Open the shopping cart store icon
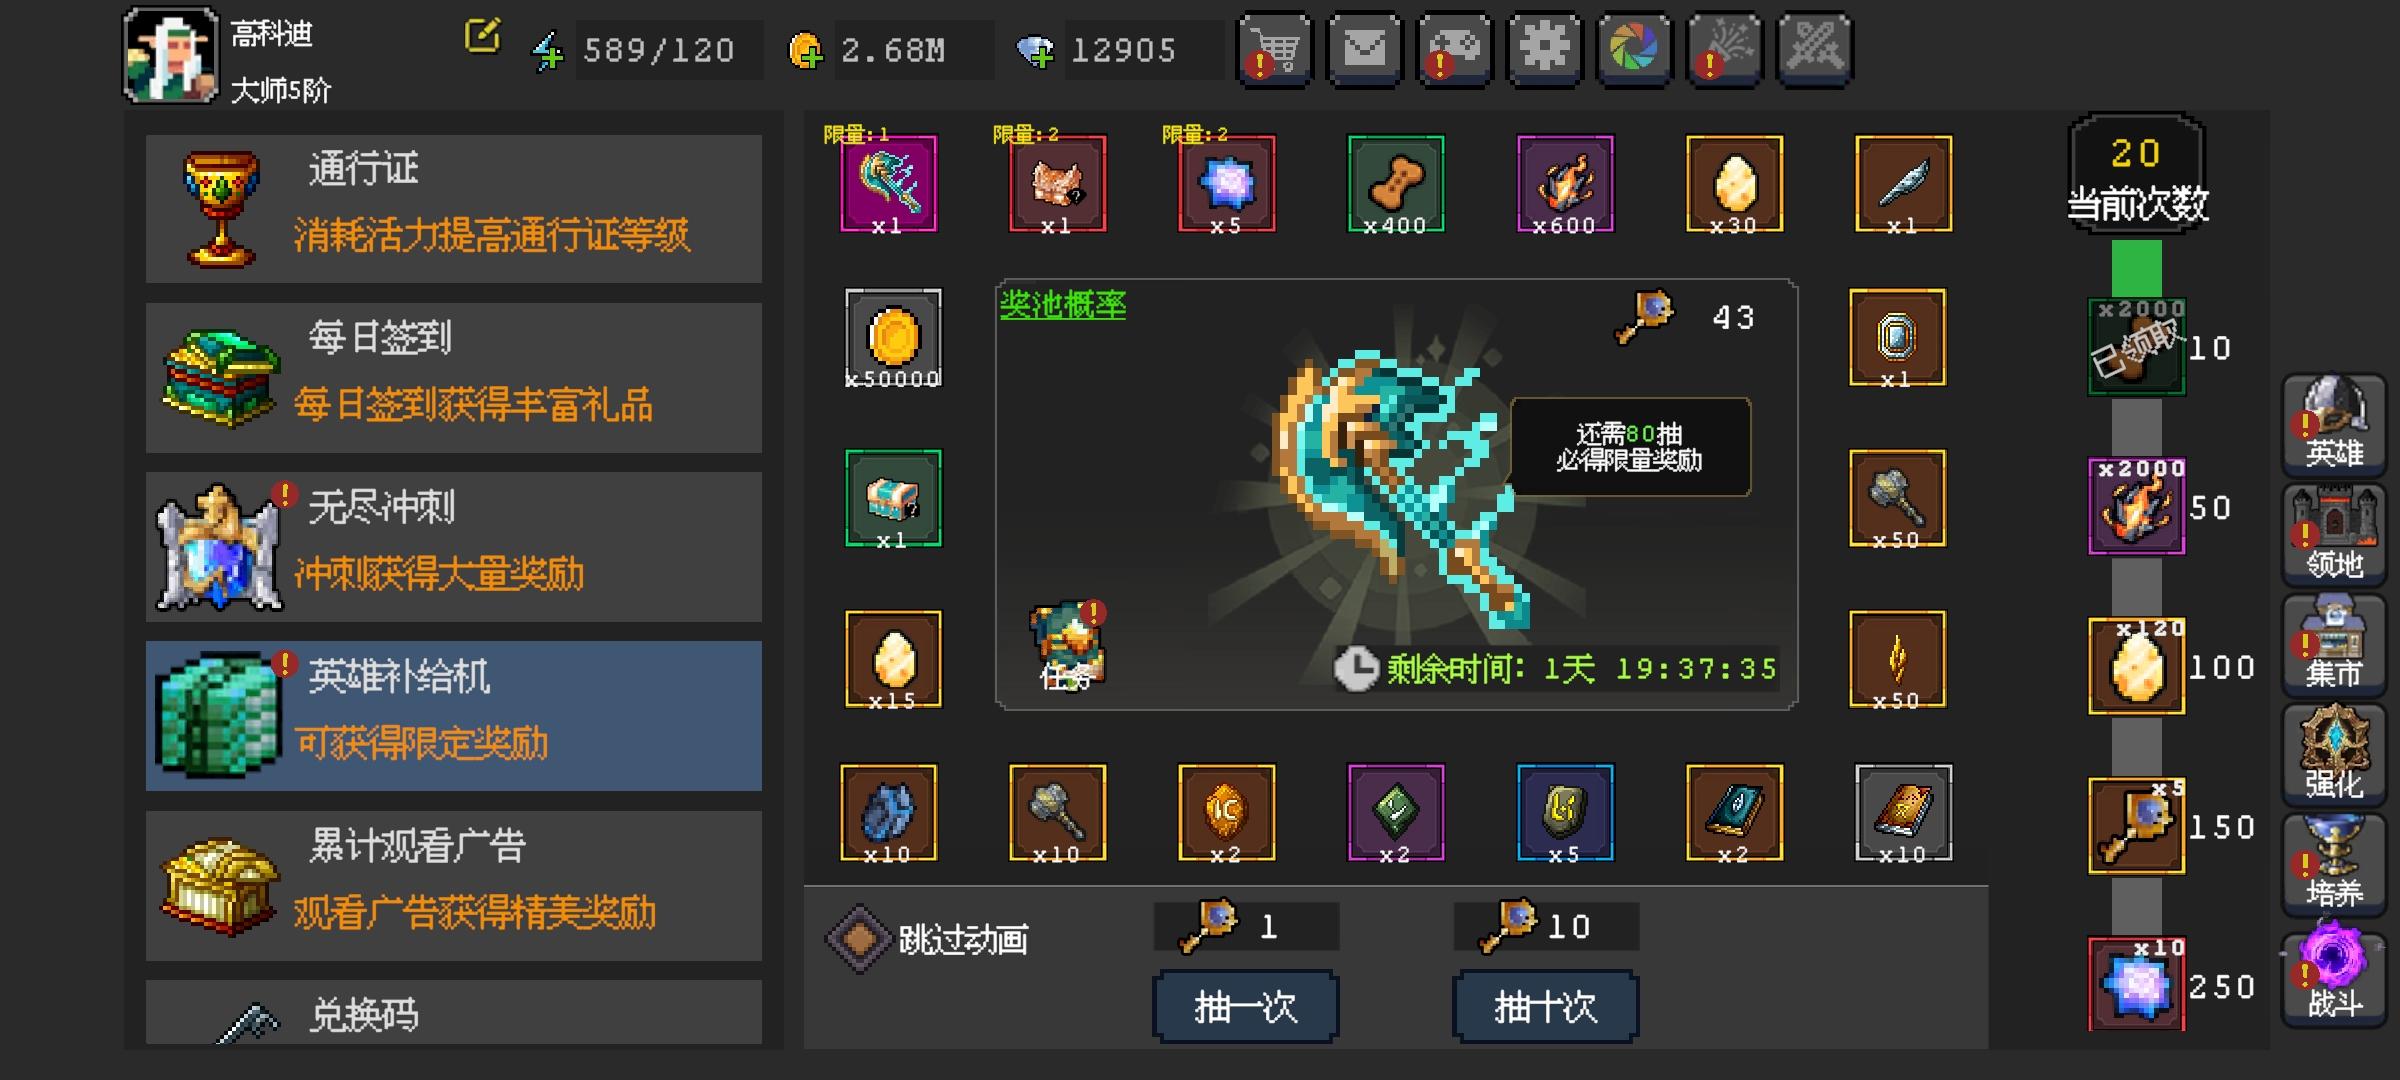This screenshot has width=2400, height=1080. coord(1274,49)
